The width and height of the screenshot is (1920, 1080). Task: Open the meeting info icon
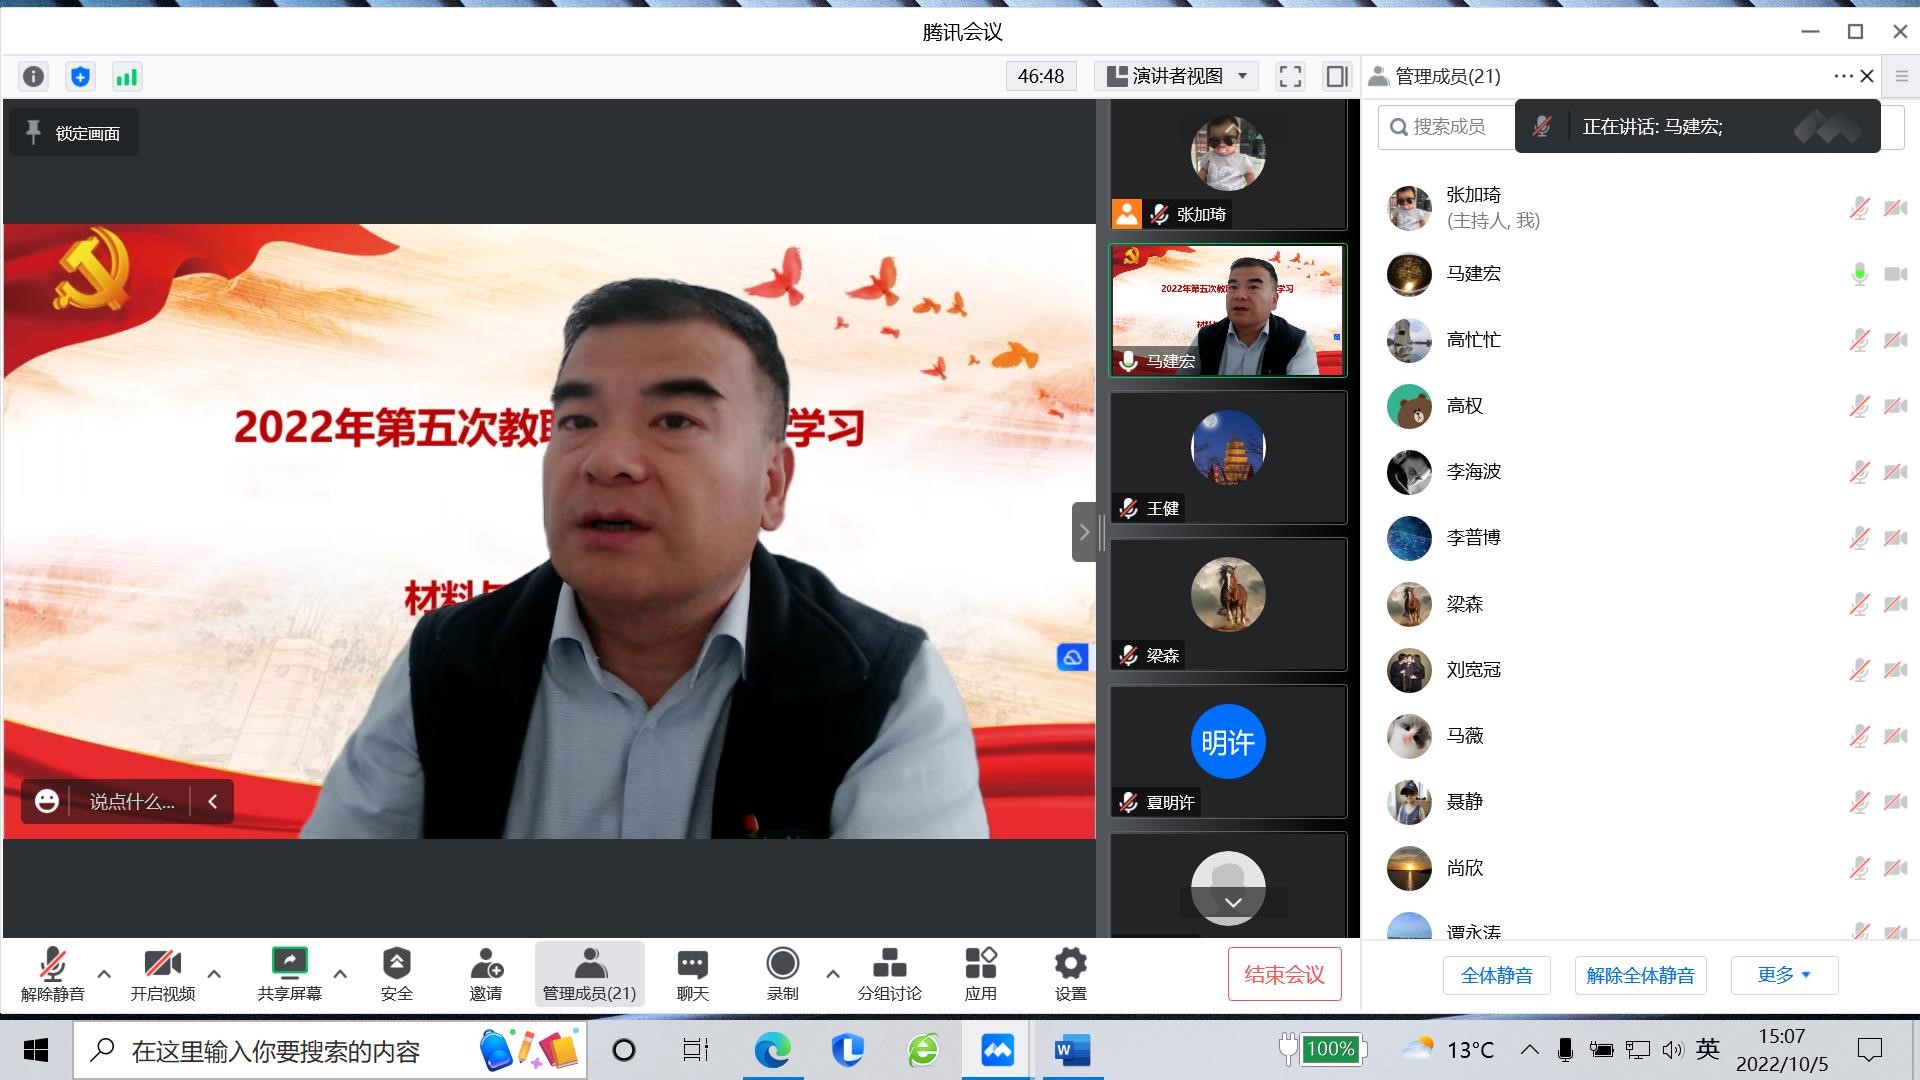(x=33, y=77)
